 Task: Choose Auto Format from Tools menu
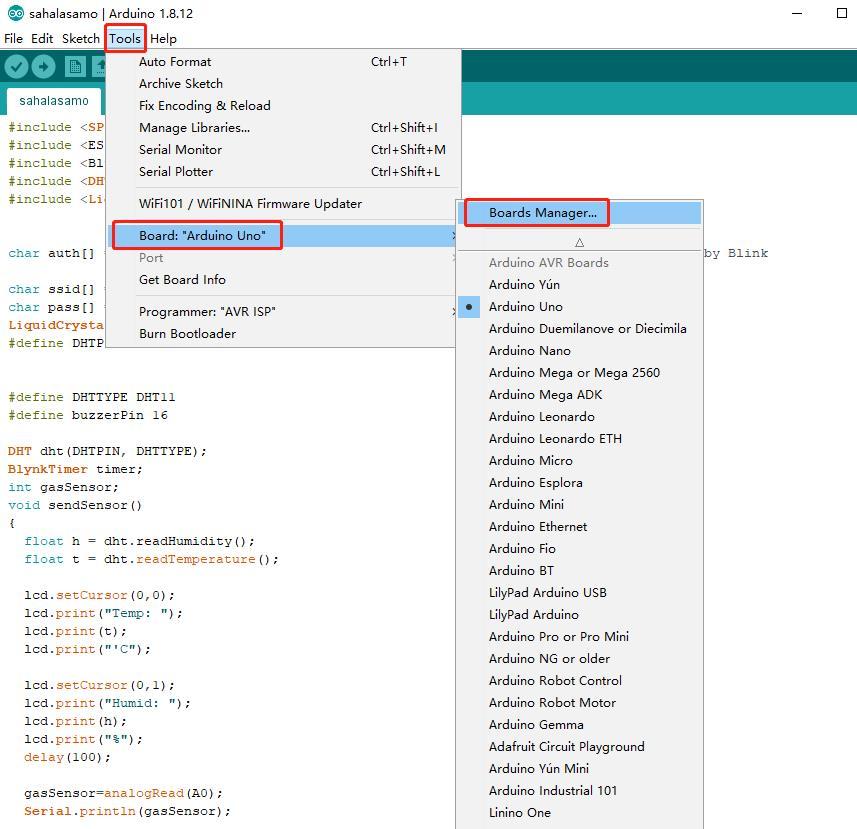click(x=283, y=62)
